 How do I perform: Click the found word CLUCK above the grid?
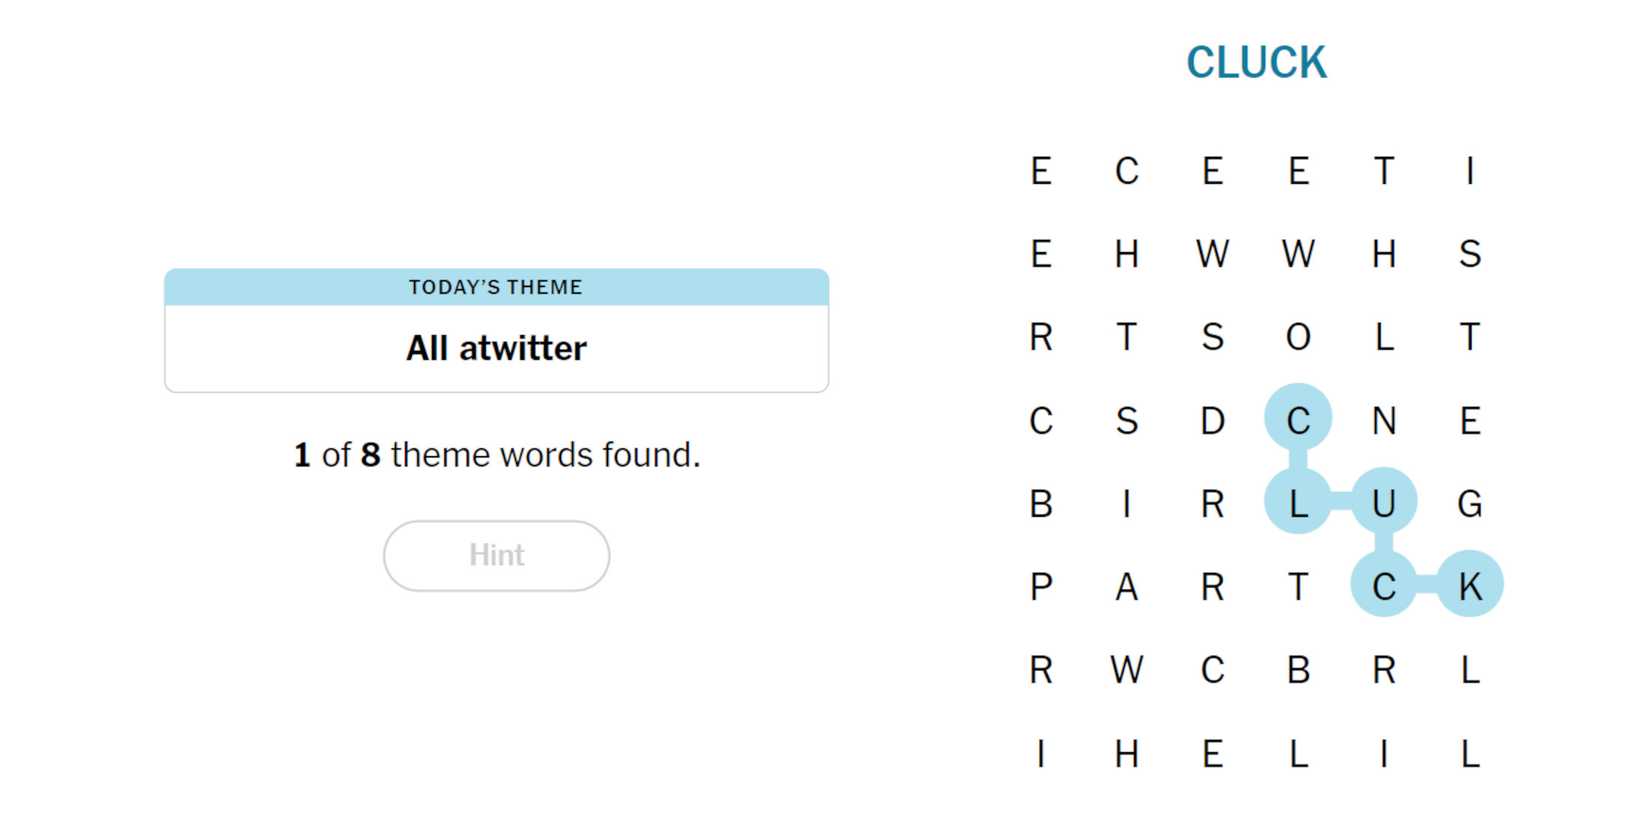[x=1257, y=63]
